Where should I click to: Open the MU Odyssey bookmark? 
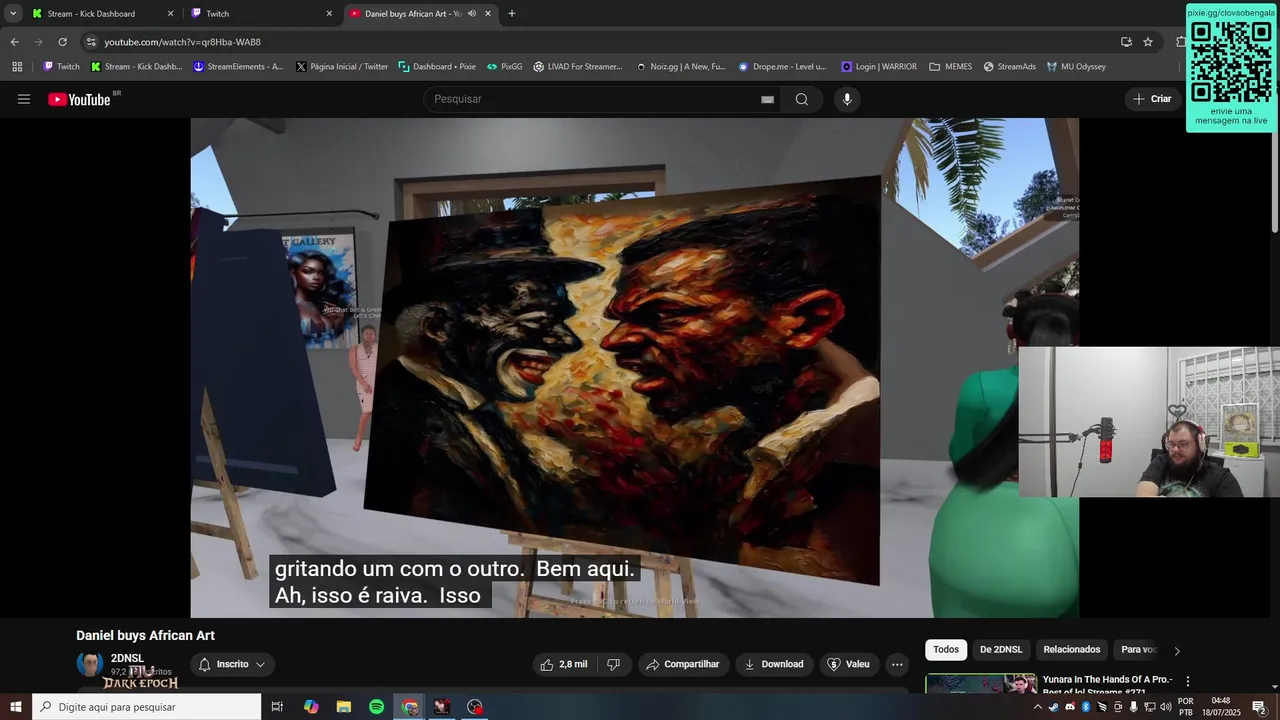click(1076, 67)
